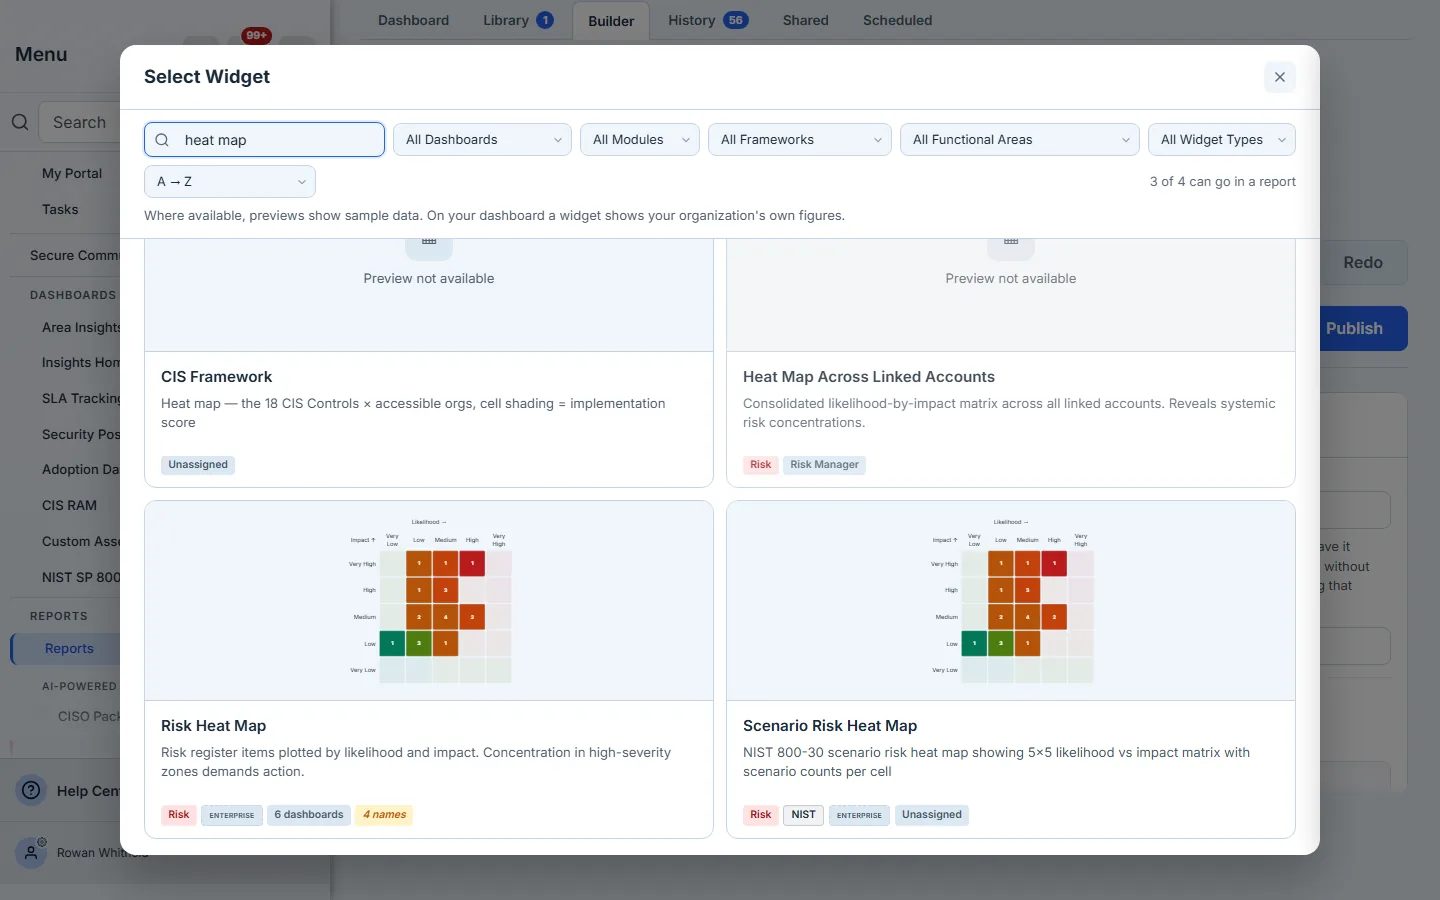Click the magnifier icon in the widget search box

coord(162,140)
